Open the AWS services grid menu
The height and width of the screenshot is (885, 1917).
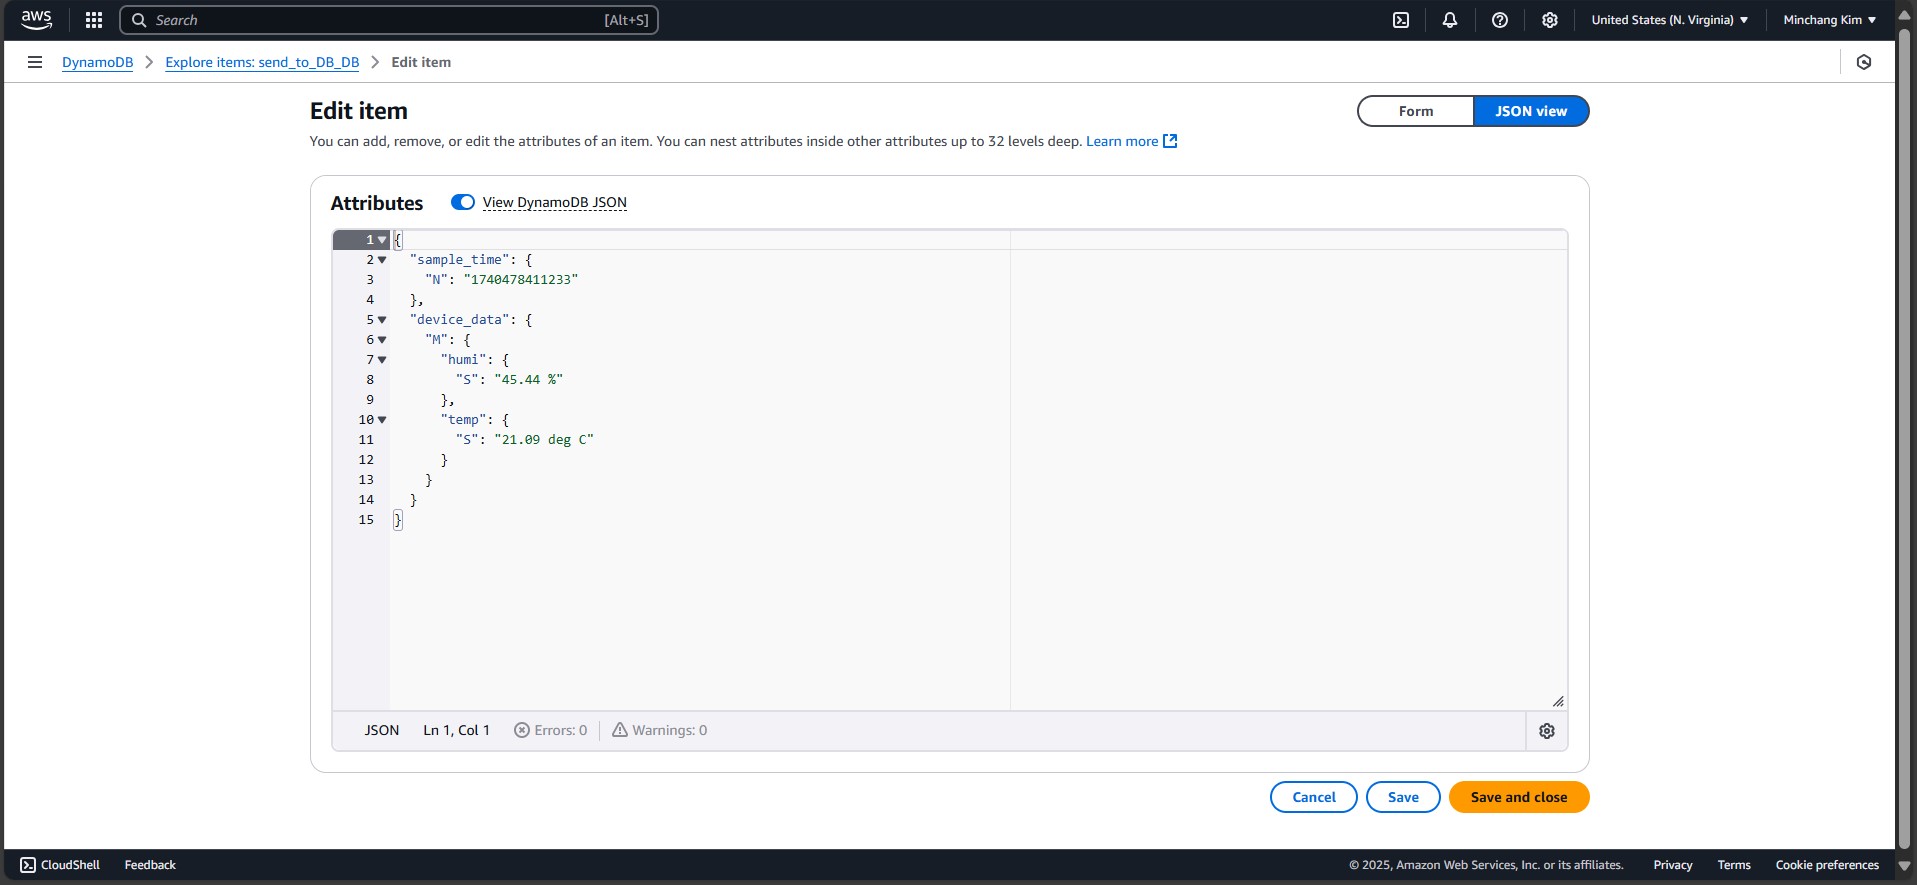pyautogui.click(x=94, y=20)
